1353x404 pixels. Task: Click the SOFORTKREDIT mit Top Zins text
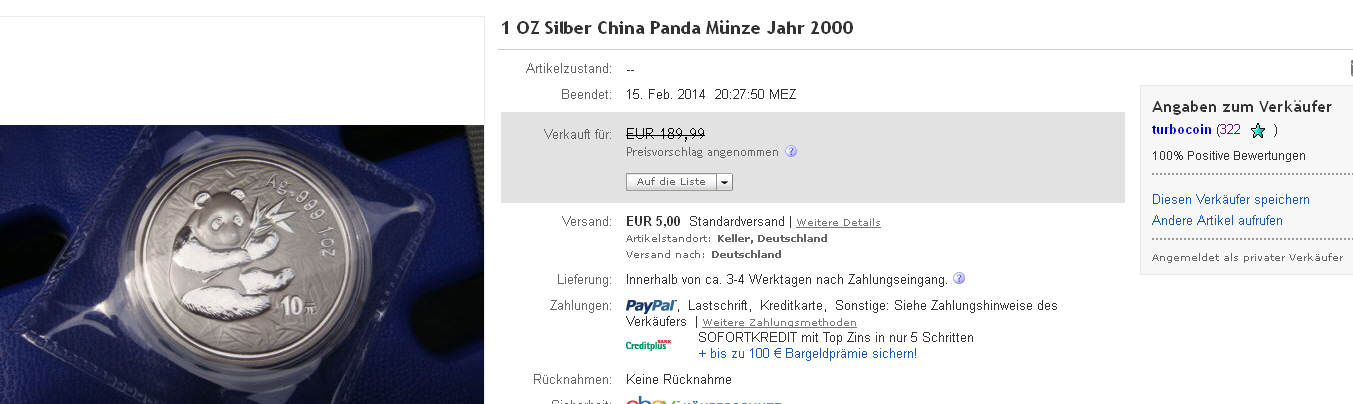836,338
